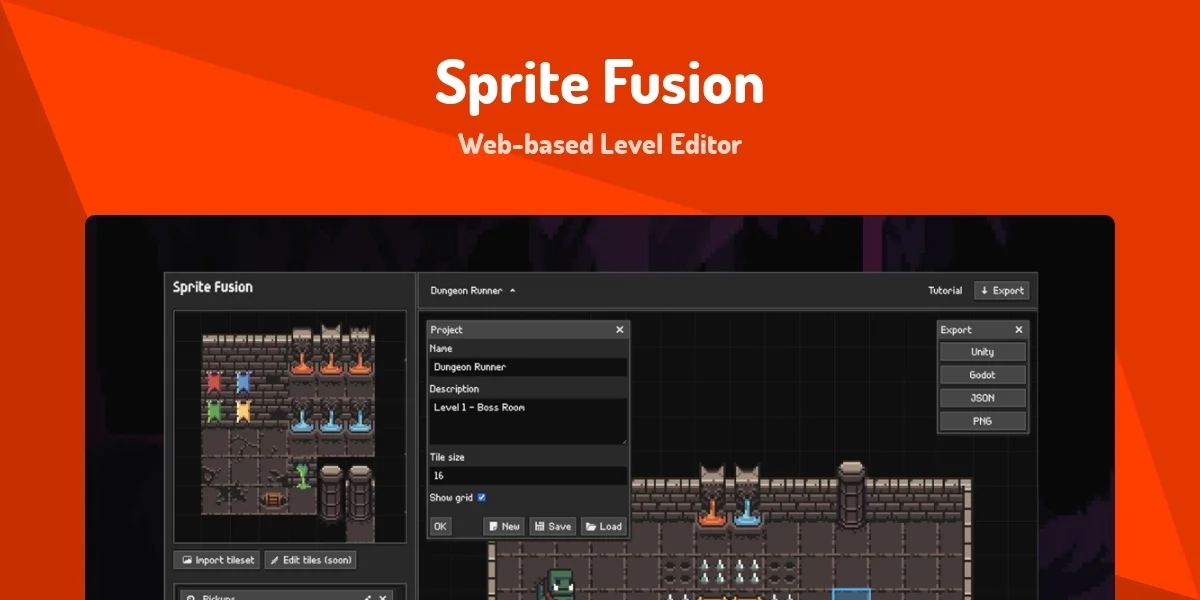Open the Dungeon Runner project dropdown
Image resolution: width=1200 pixels, height=600 pixels.
tap(473, 291)
